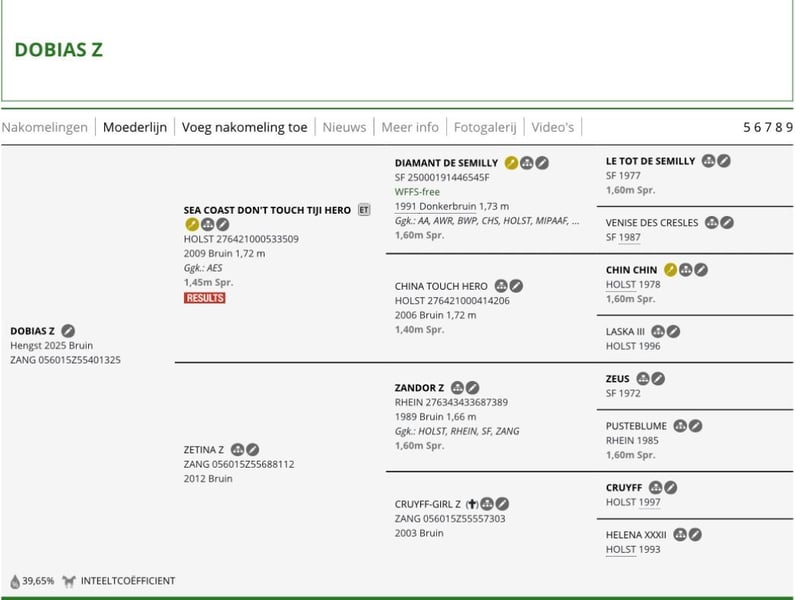The height and width of the screenshot is (600, 795).
Task: Open the pedigree icon next to China Touch Hero
Action: point(501,286)
